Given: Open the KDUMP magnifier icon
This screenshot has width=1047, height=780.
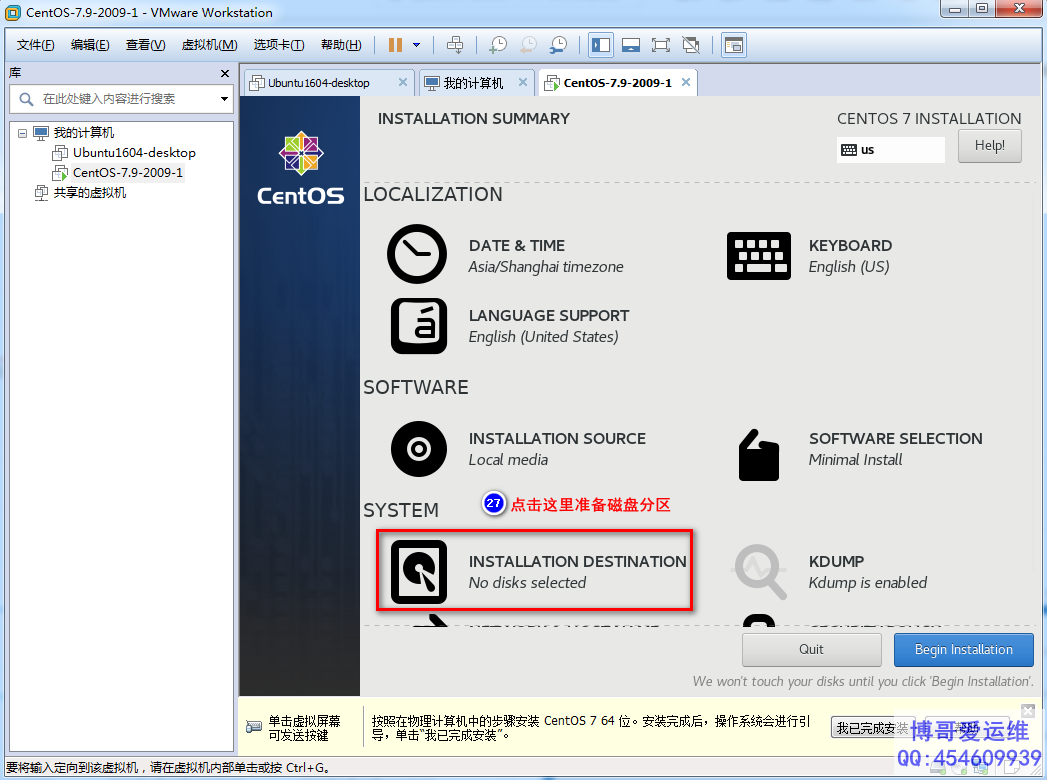Looking at the screenshot, I should click(x=759, y=572).
